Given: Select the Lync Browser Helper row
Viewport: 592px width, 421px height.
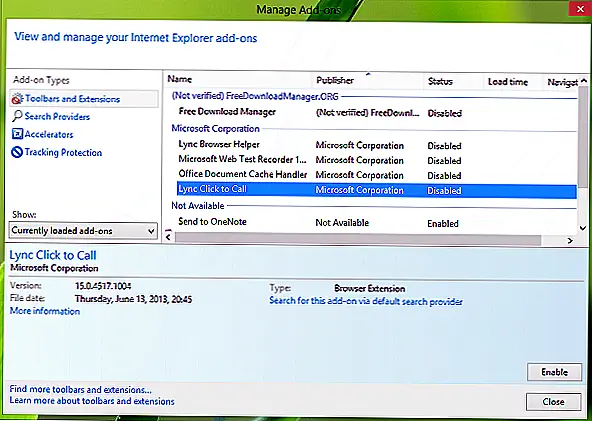Looking at the screenshot, I should point(376,145).
